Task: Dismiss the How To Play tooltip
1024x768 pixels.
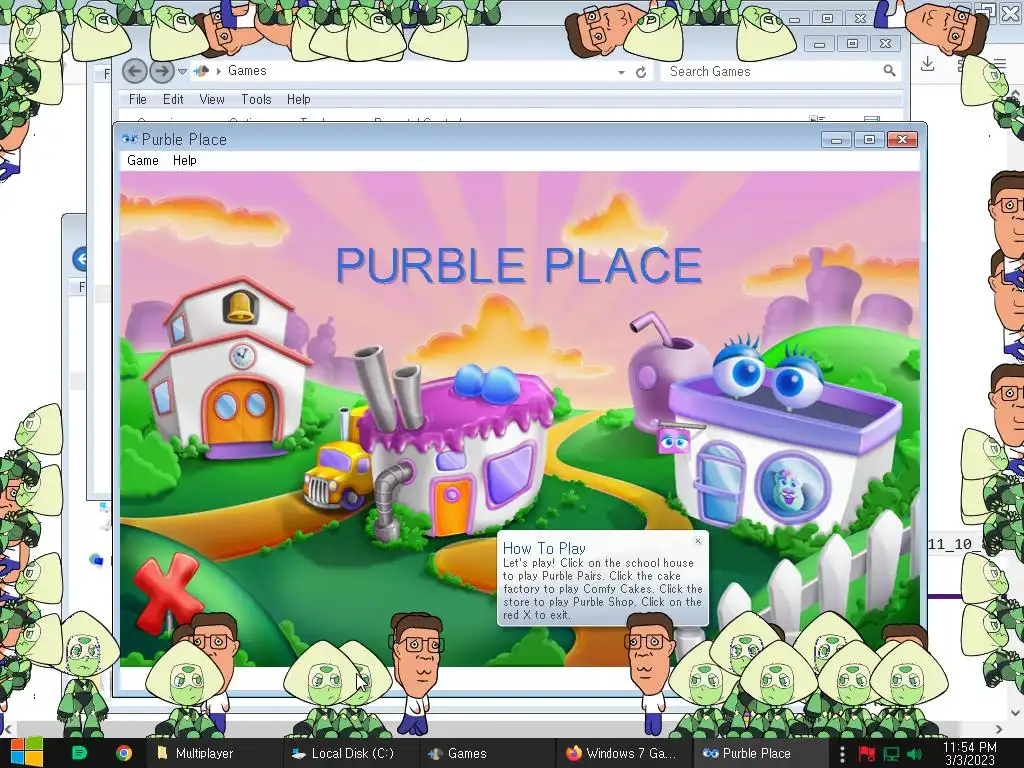Action: (698, 541)
